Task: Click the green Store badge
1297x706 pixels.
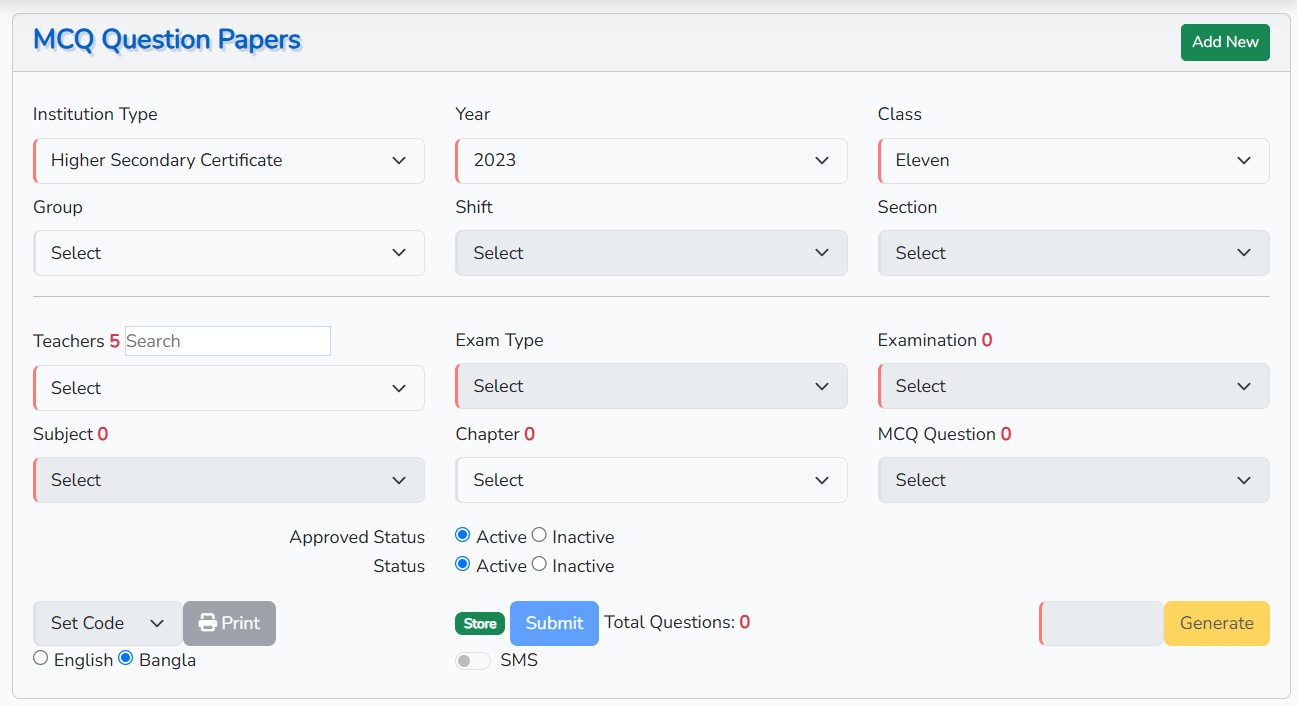Action: click(x=480, y=623)
